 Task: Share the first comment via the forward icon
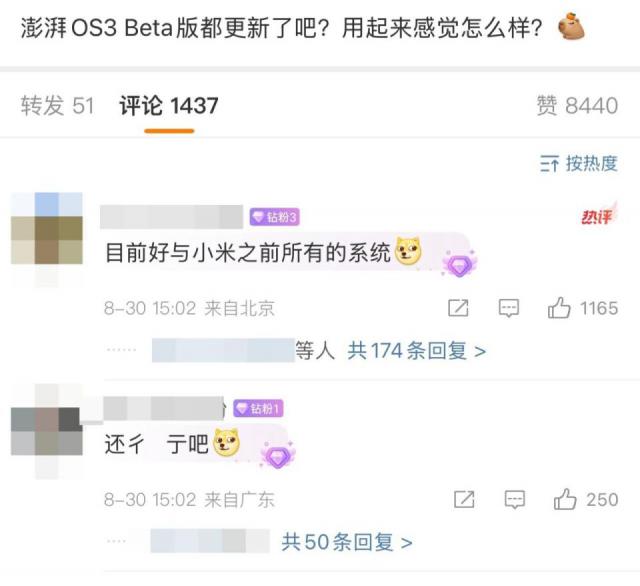pyautogui.click(x=458, y=308)
